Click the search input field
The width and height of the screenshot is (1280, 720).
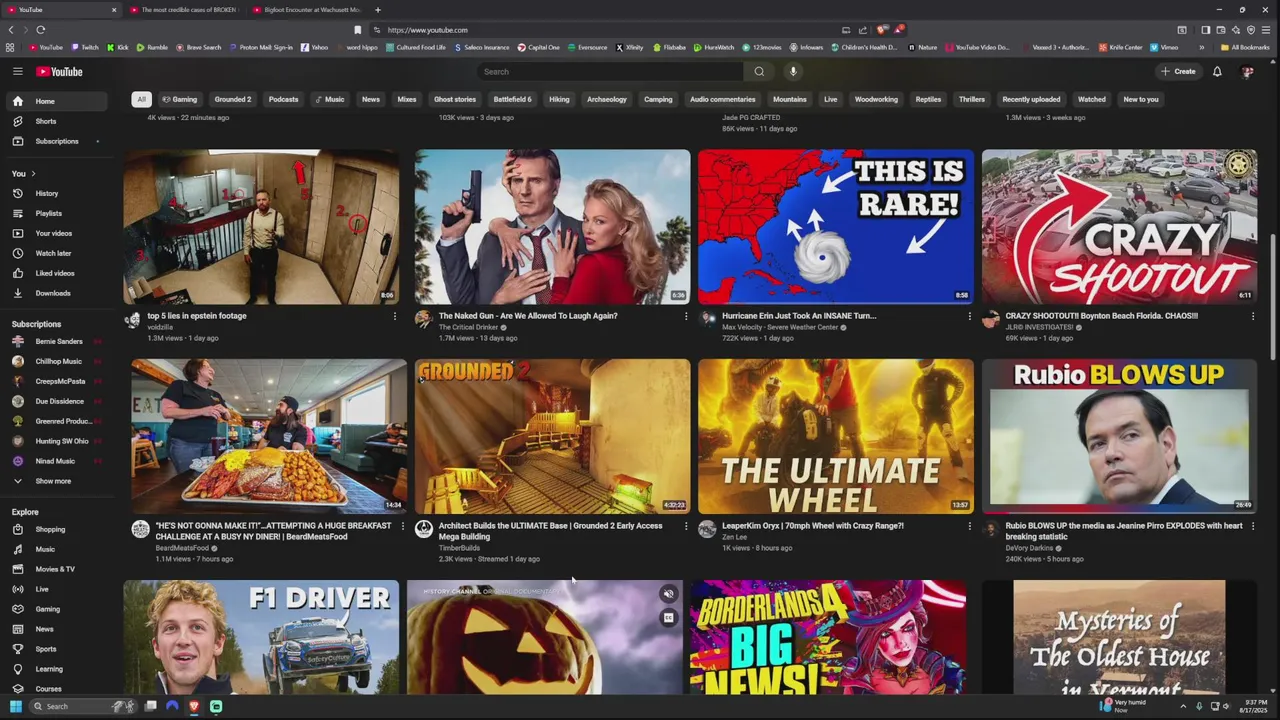coord(610,71)
